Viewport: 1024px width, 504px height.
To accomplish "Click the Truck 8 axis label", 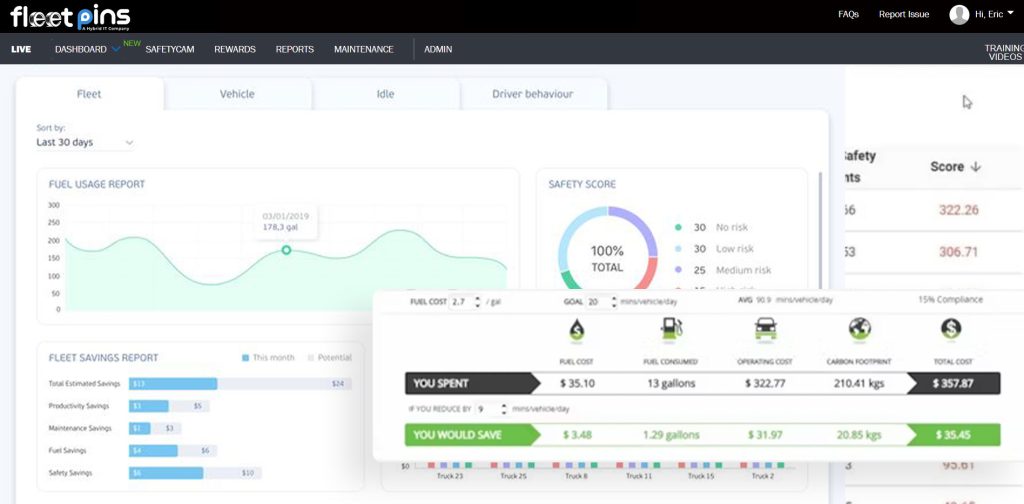I will pyautogui.click(x=576, y=477).
